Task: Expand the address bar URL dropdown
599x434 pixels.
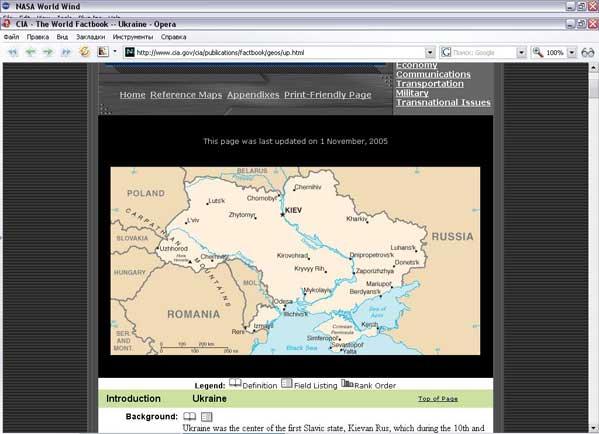Action: pyautogui.click(x=430, y=53)
